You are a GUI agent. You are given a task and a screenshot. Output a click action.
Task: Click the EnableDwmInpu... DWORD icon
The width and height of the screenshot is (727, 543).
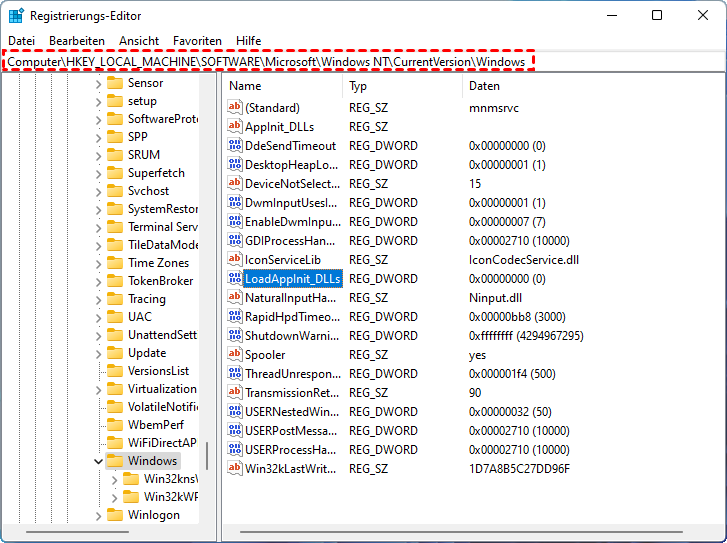(235, 222)
